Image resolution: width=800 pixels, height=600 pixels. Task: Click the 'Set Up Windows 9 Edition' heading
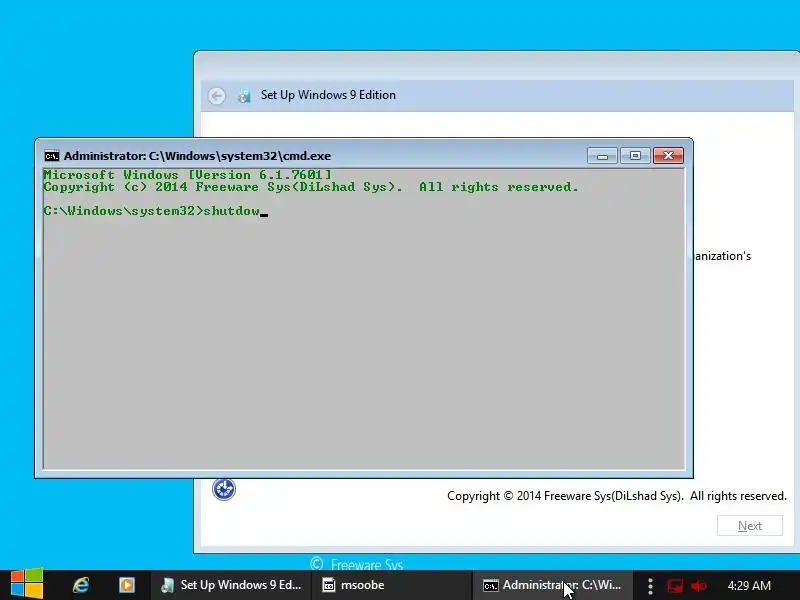(x=328, y=95)
